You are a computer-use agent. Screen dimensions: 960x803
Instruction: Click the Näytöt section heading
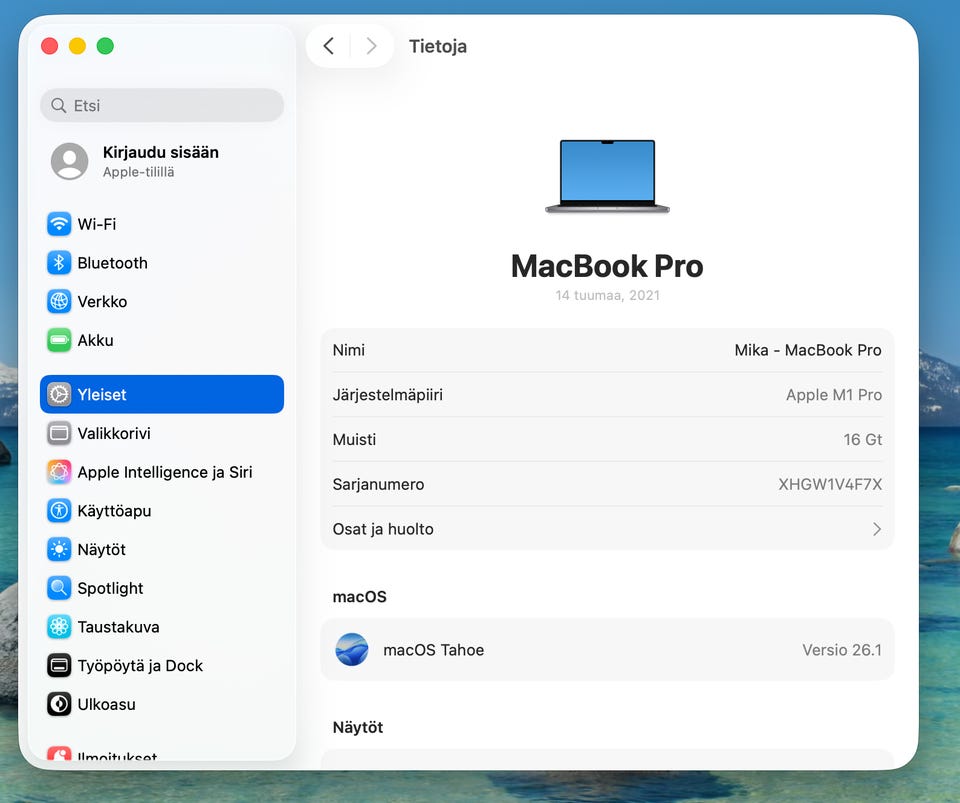click(x=358, y=727)
